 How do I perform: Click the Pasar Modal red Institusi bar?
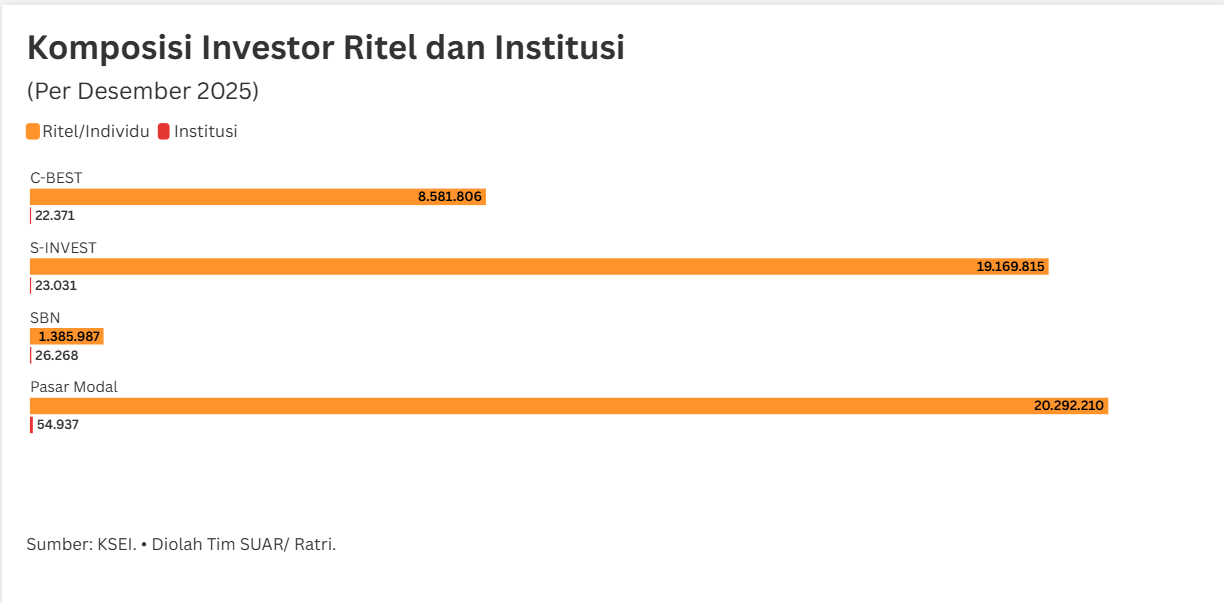(31, 424)
